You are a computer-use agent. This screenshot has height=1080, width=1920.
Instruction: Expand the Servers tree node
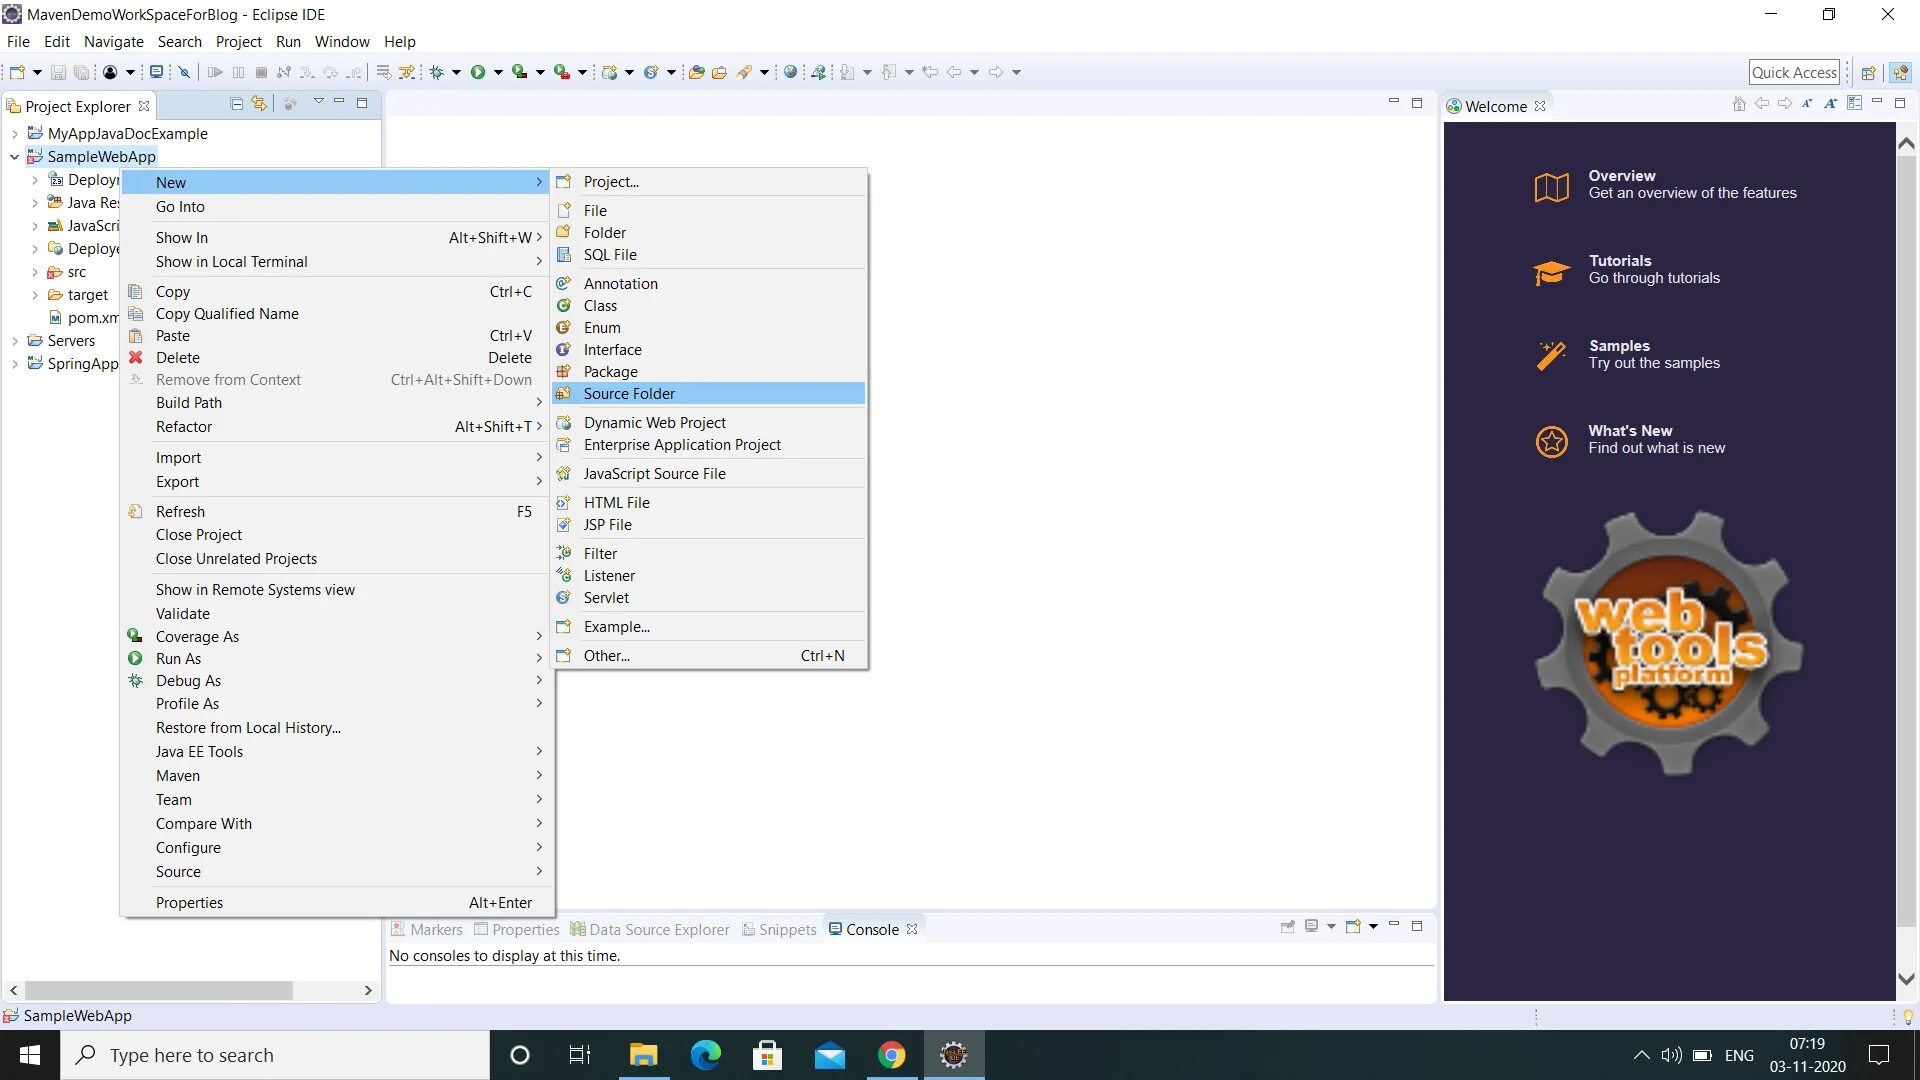click(14, 341)
